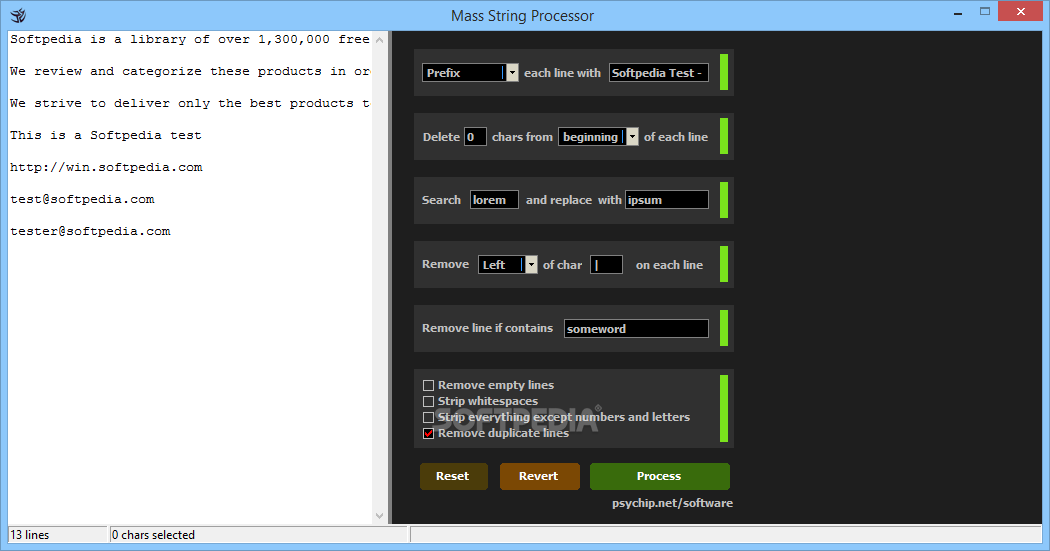Click the text area scroll down arrow

click(380, 516)
